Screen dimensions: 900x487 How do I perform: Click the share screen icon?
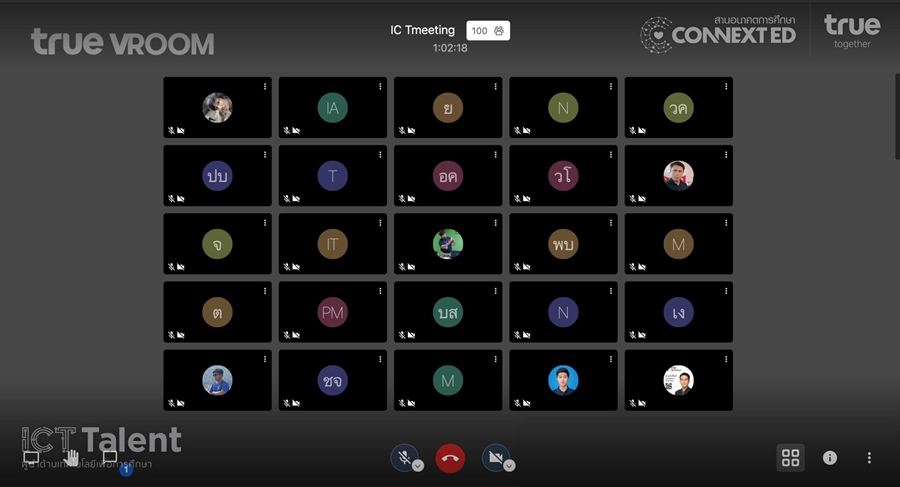pyautogui.click(x=31, y=458)
